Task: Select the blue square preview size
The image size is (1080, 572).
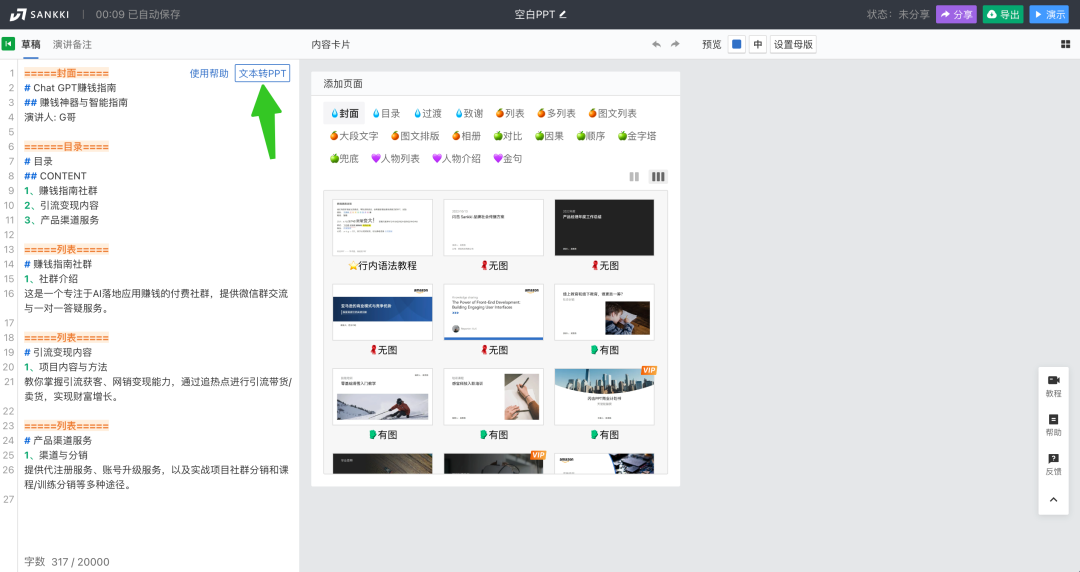Action: (736, 44)
